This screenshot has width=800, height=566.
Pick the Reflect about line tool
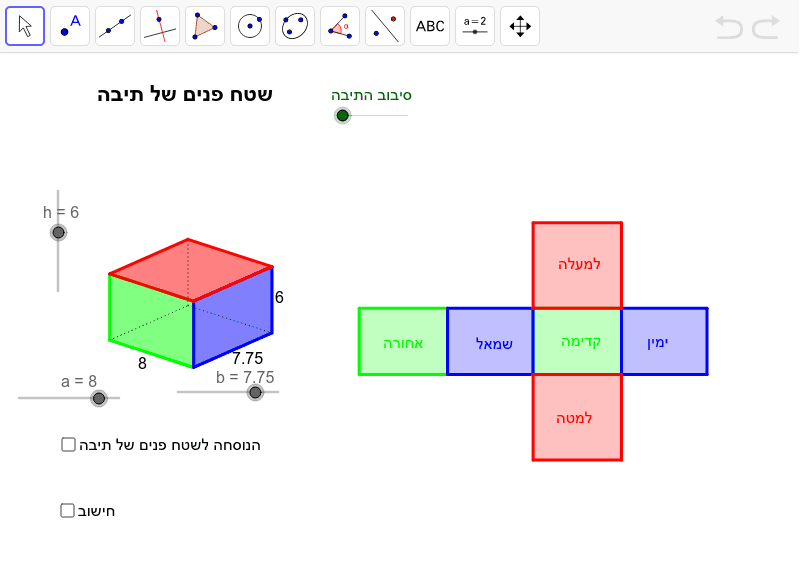coord(385,26)
